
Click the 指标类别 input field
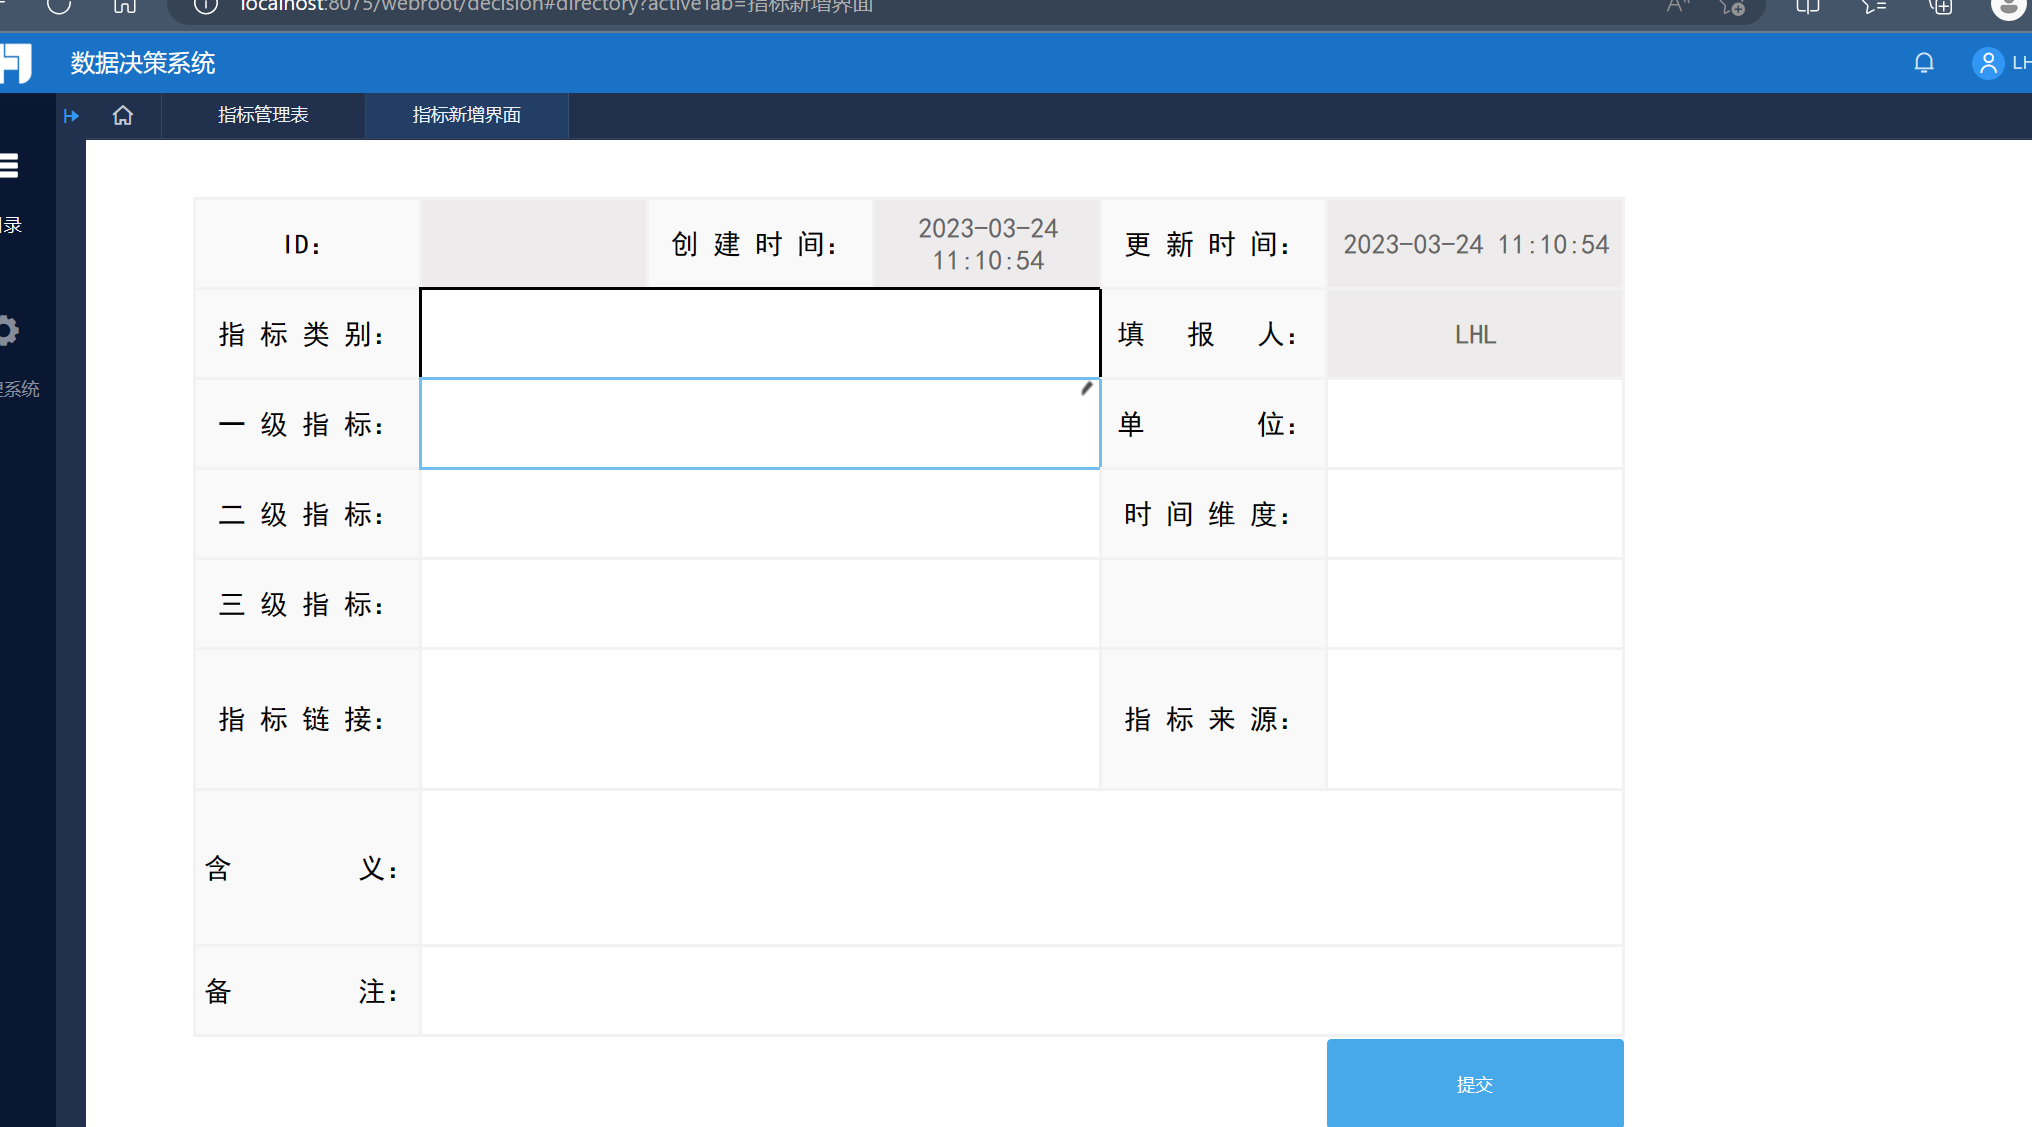click(760, 333)
